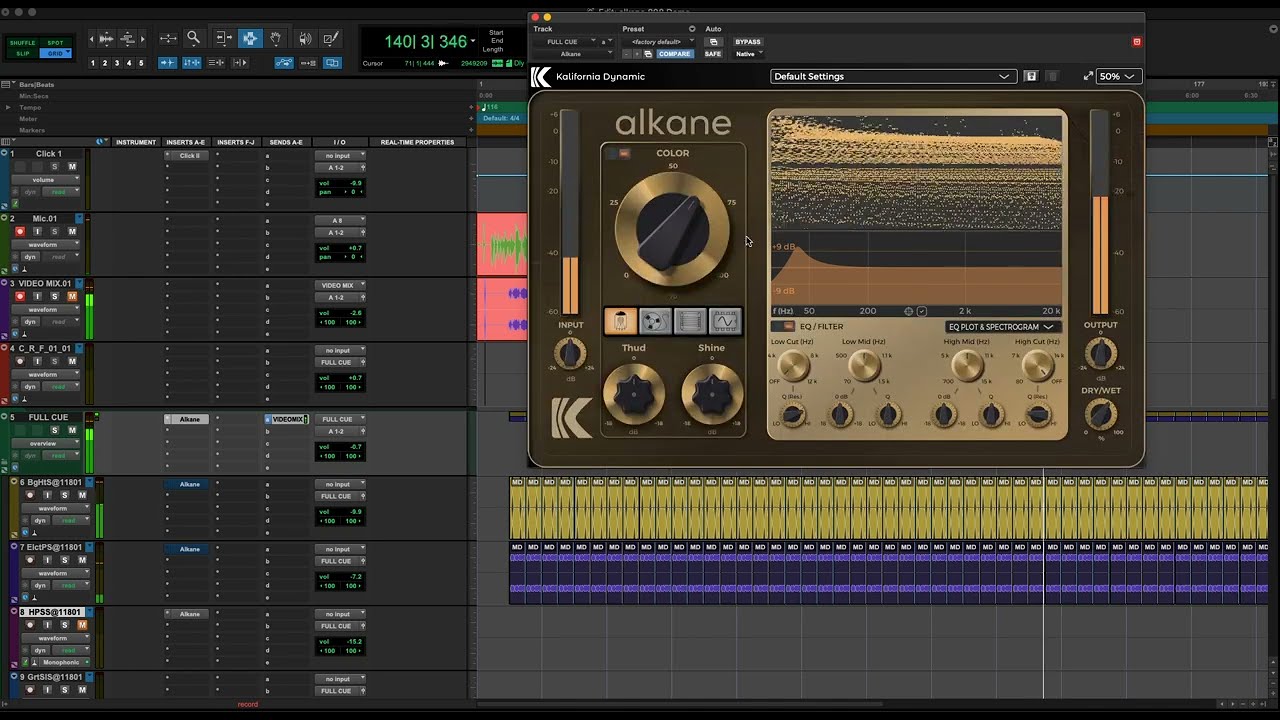Open the FULL CUE track selector in plugin header
This screenshot has width=1280, height=720.
point(567,42)
